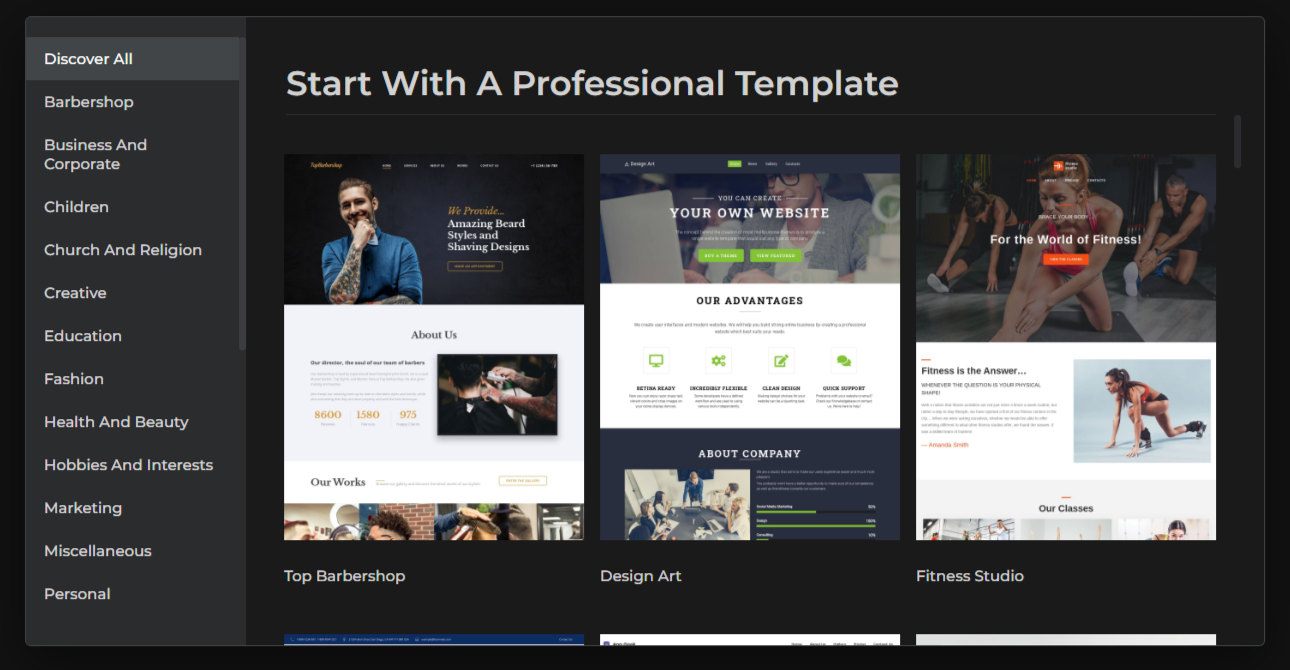Click the Top Barbershop title label
The width and height of the screenshot is (1290, 670).
tap(345, 576)
